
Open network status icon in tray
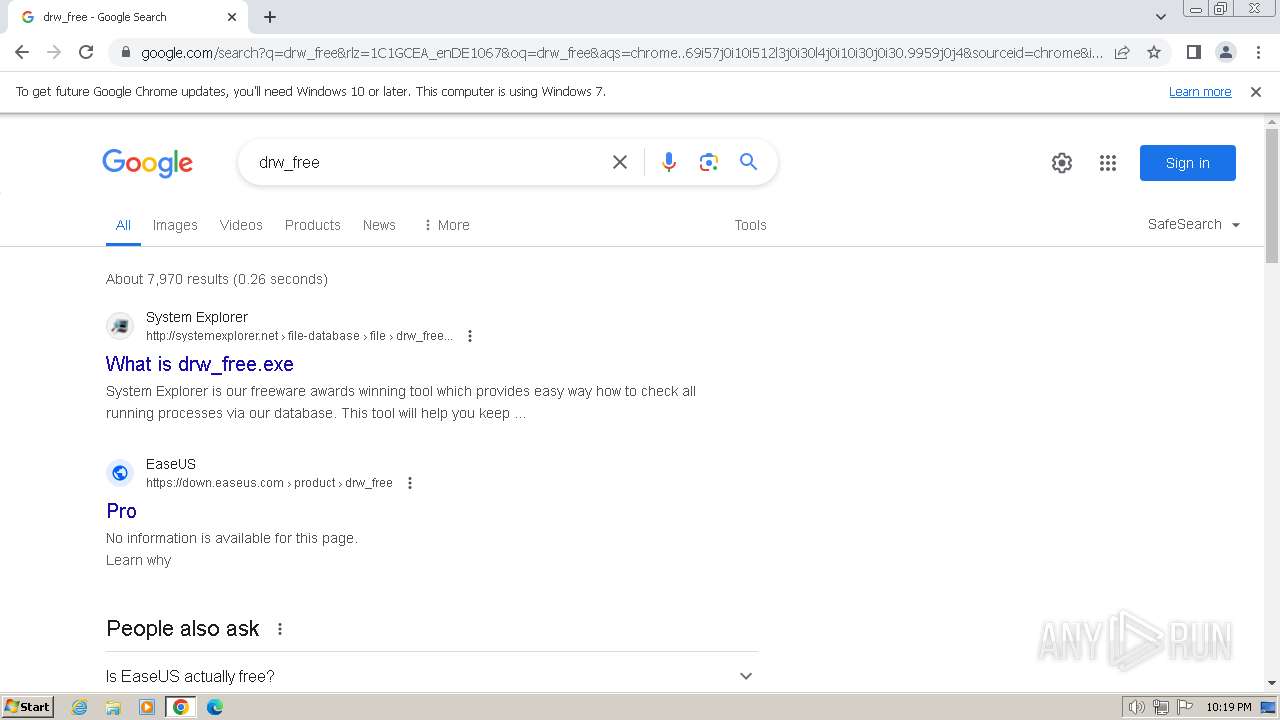click(x=1161, y=707)
